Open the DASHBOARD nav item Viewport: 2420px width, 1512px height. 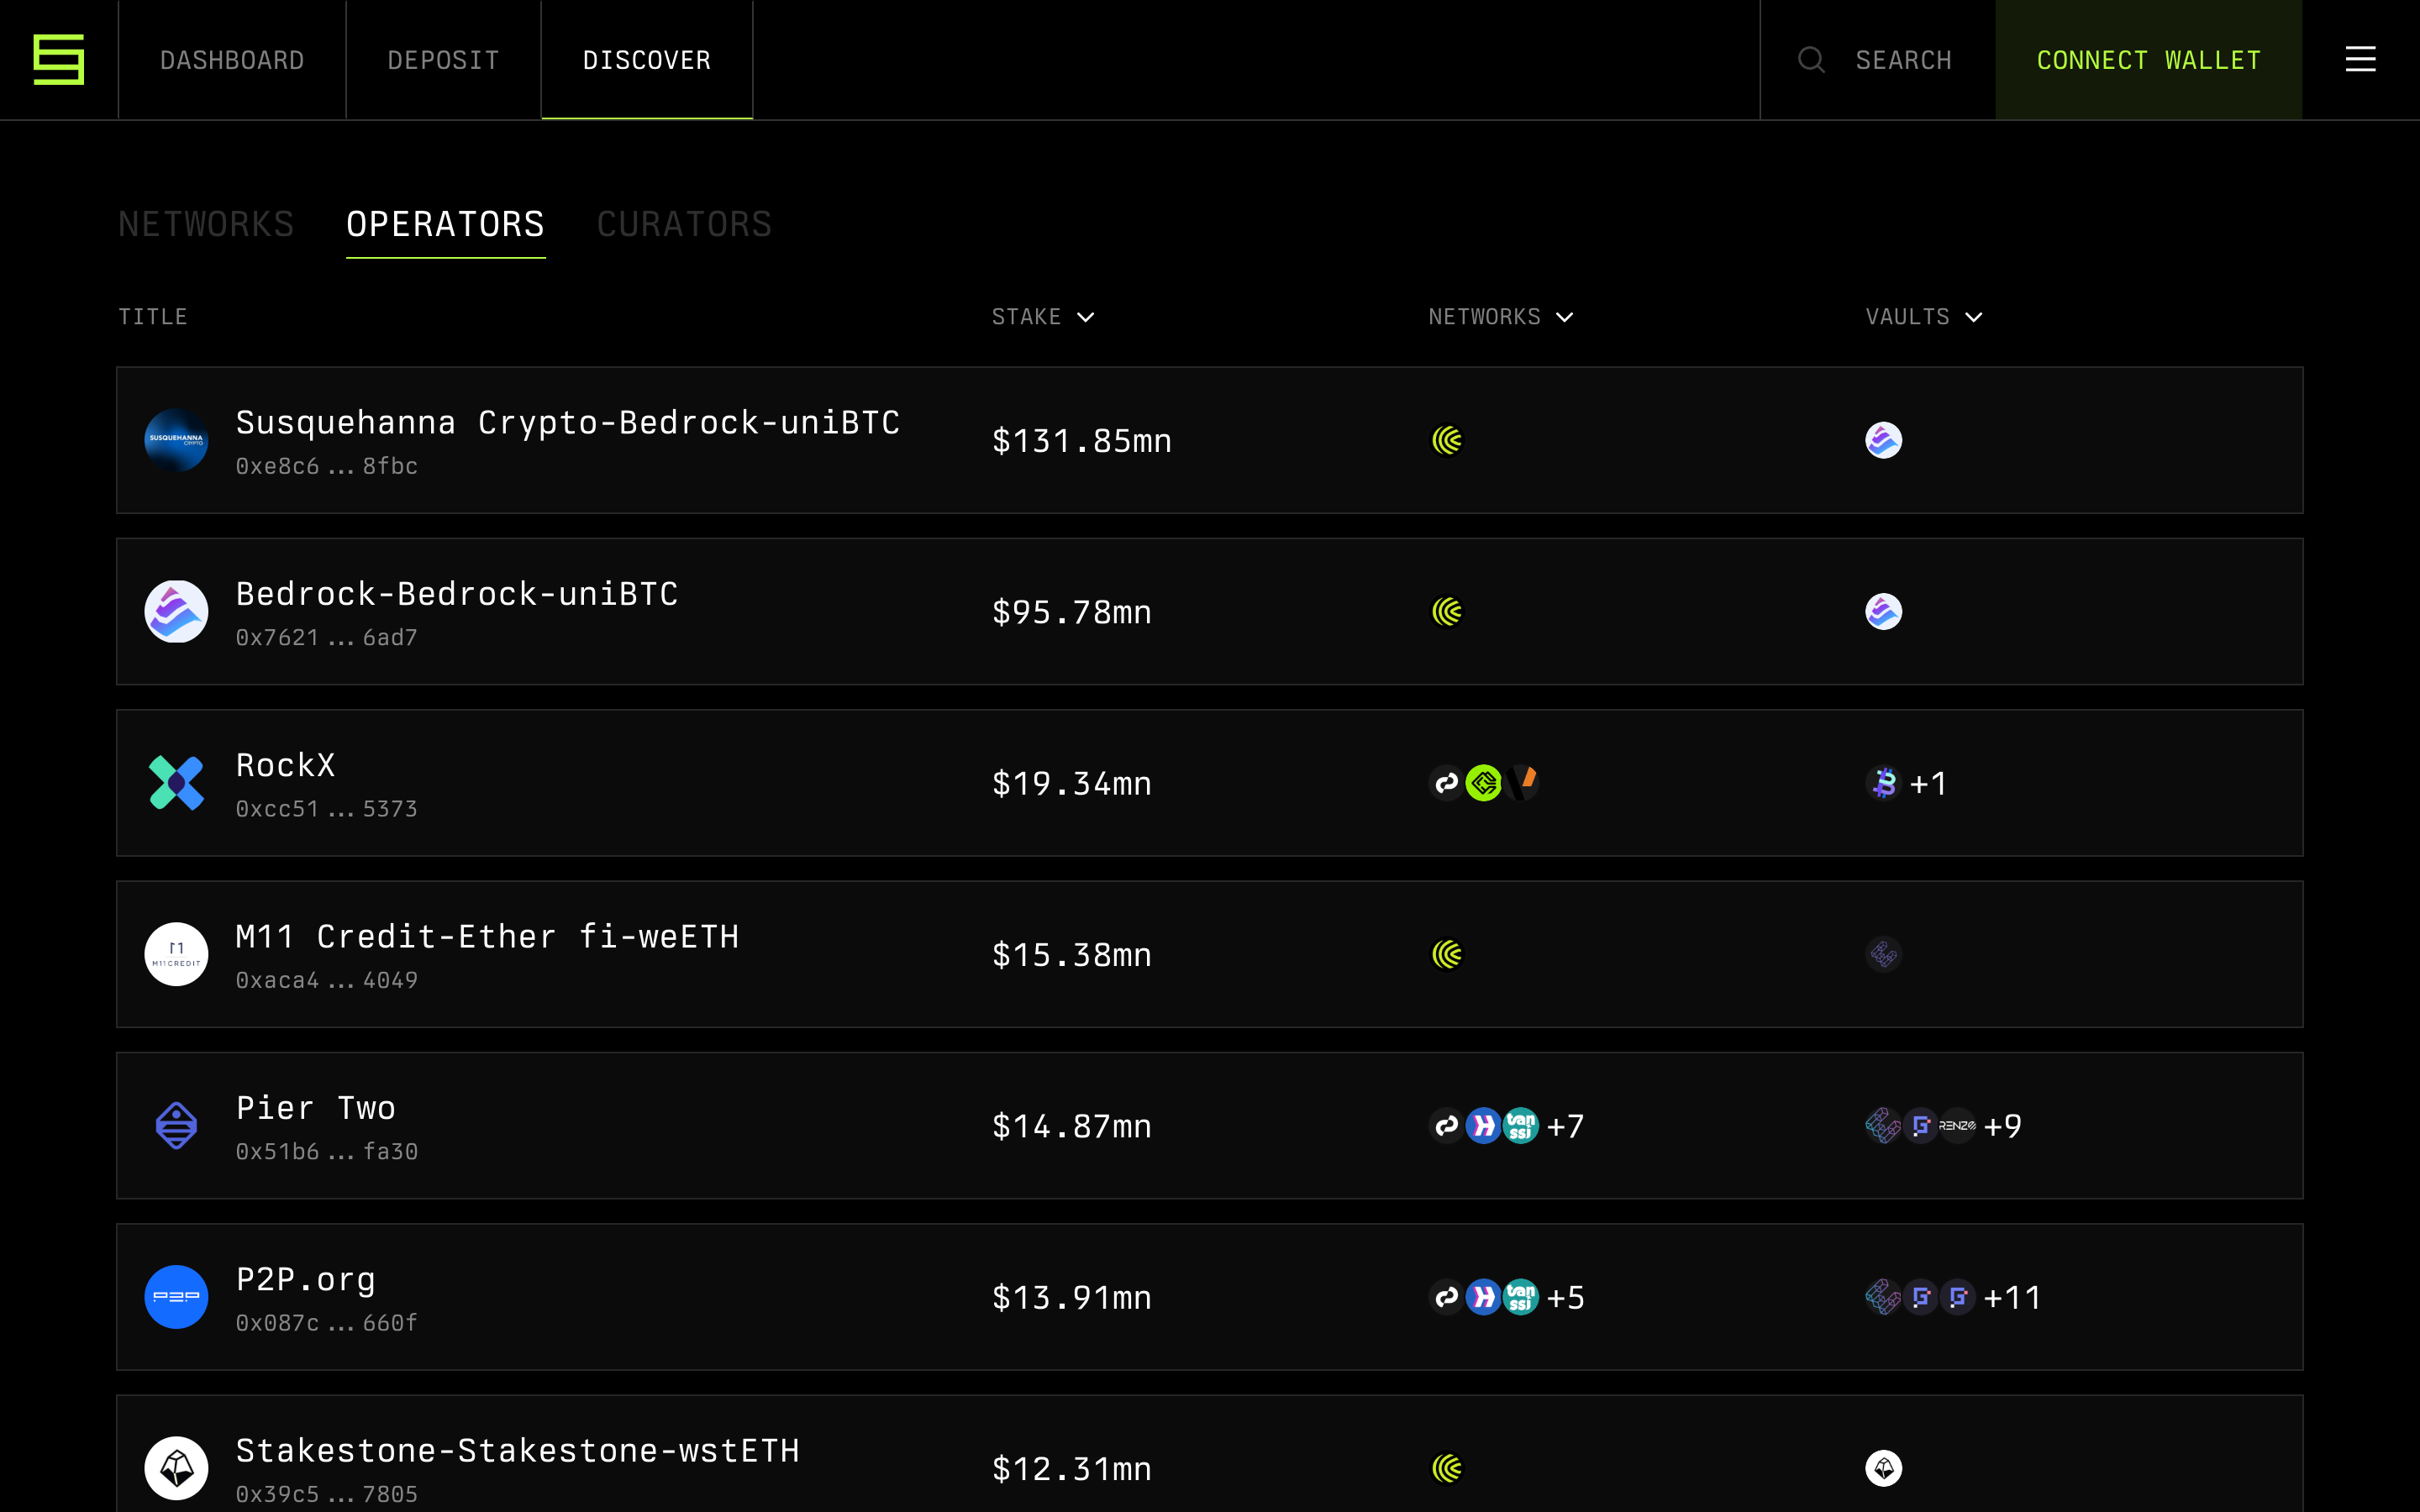coord(232,60)
